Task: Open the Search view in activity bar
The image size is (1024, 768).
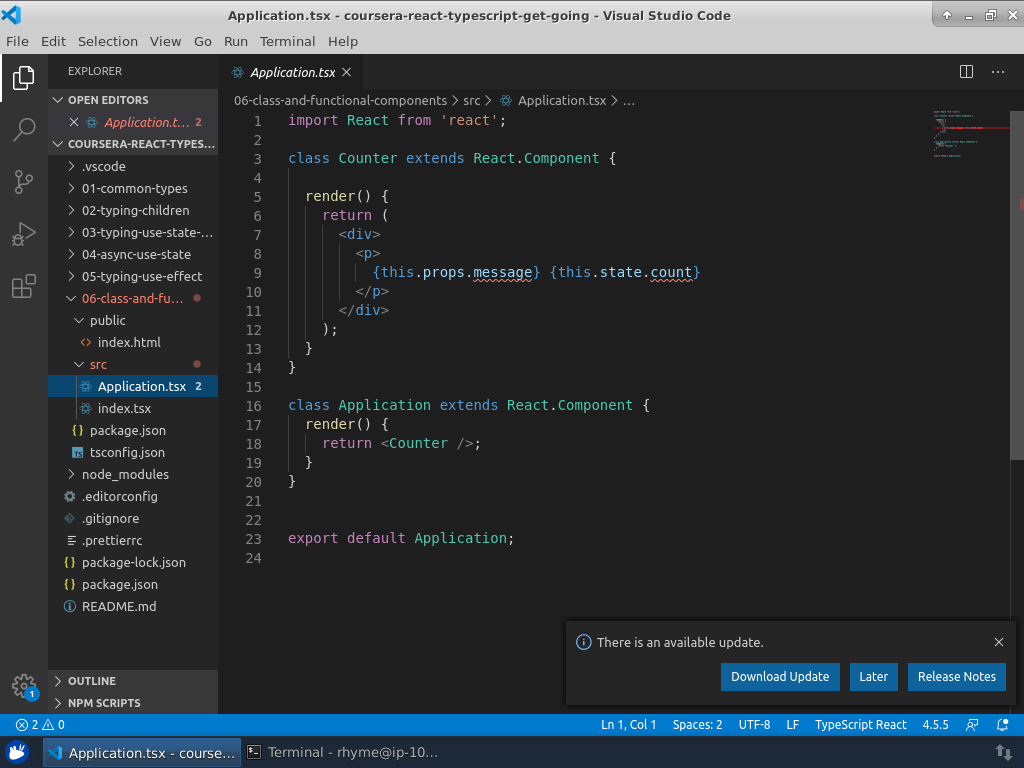Action: [x=24, y=129]
